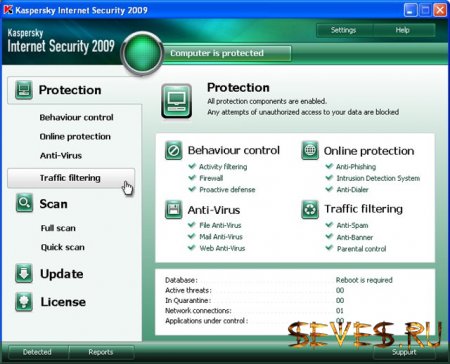Select Anti-Virus in sidebar

(x=61, y=155)
